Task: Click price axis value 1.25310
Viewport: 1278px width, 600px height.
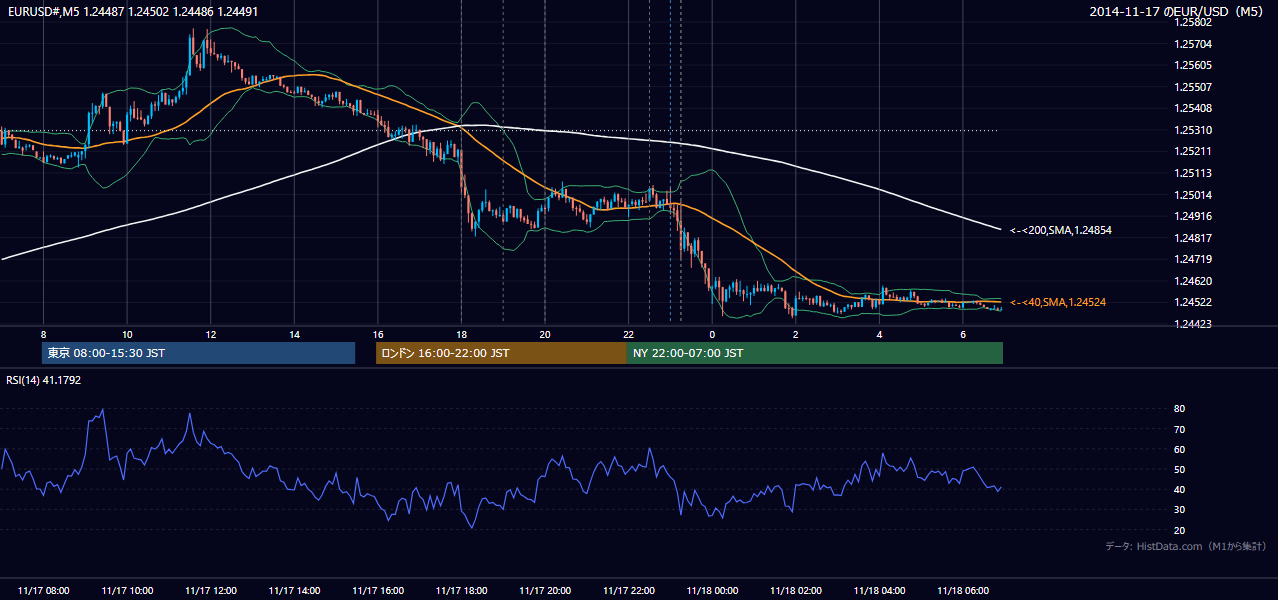Action: coord(1194,130)
